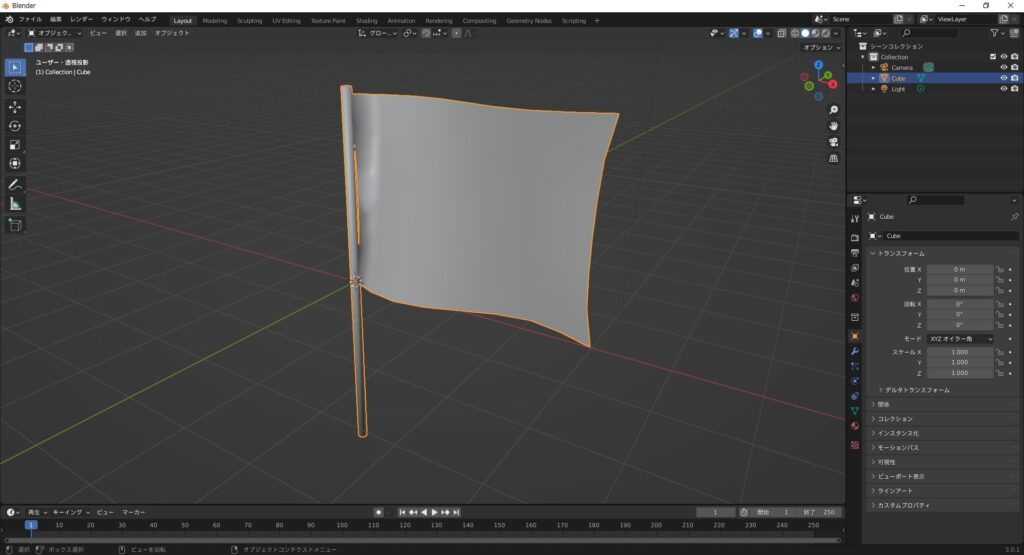Open the レンダー menu
This screenshot has width=1024, height=555.
(81, 20)
